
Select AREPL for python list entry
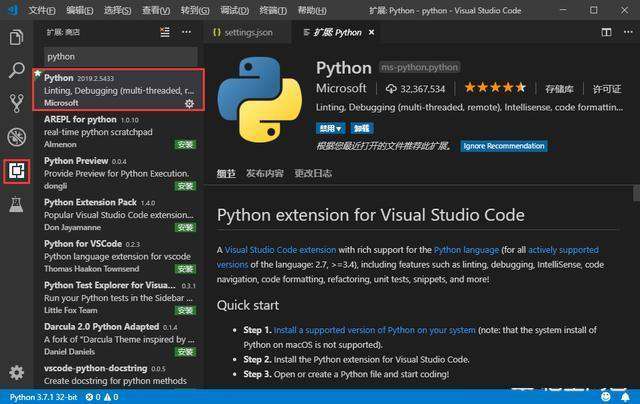click(x=119, y=131)
